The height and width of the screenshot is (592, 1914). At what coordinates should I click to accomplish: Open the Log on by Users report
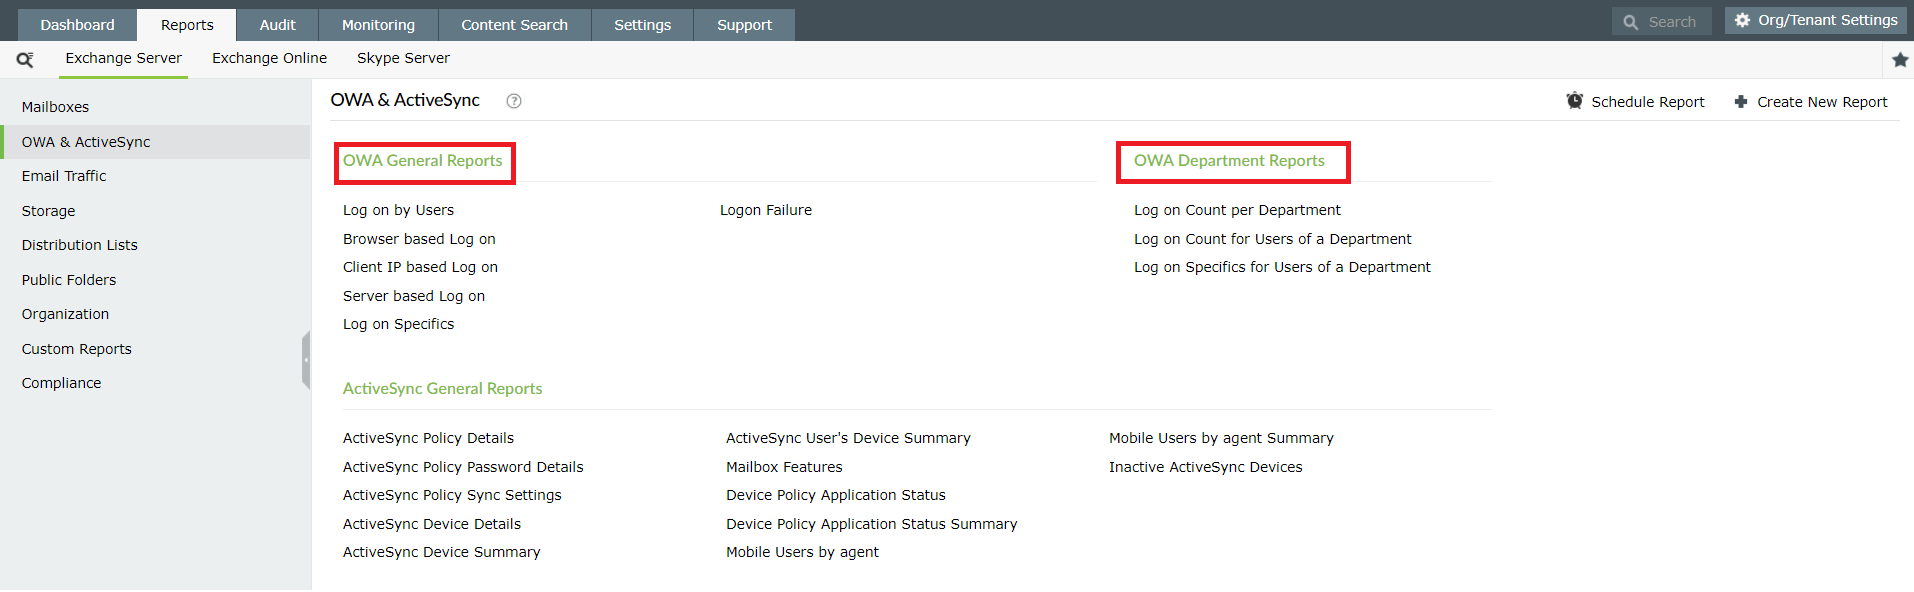coord(398,210)
